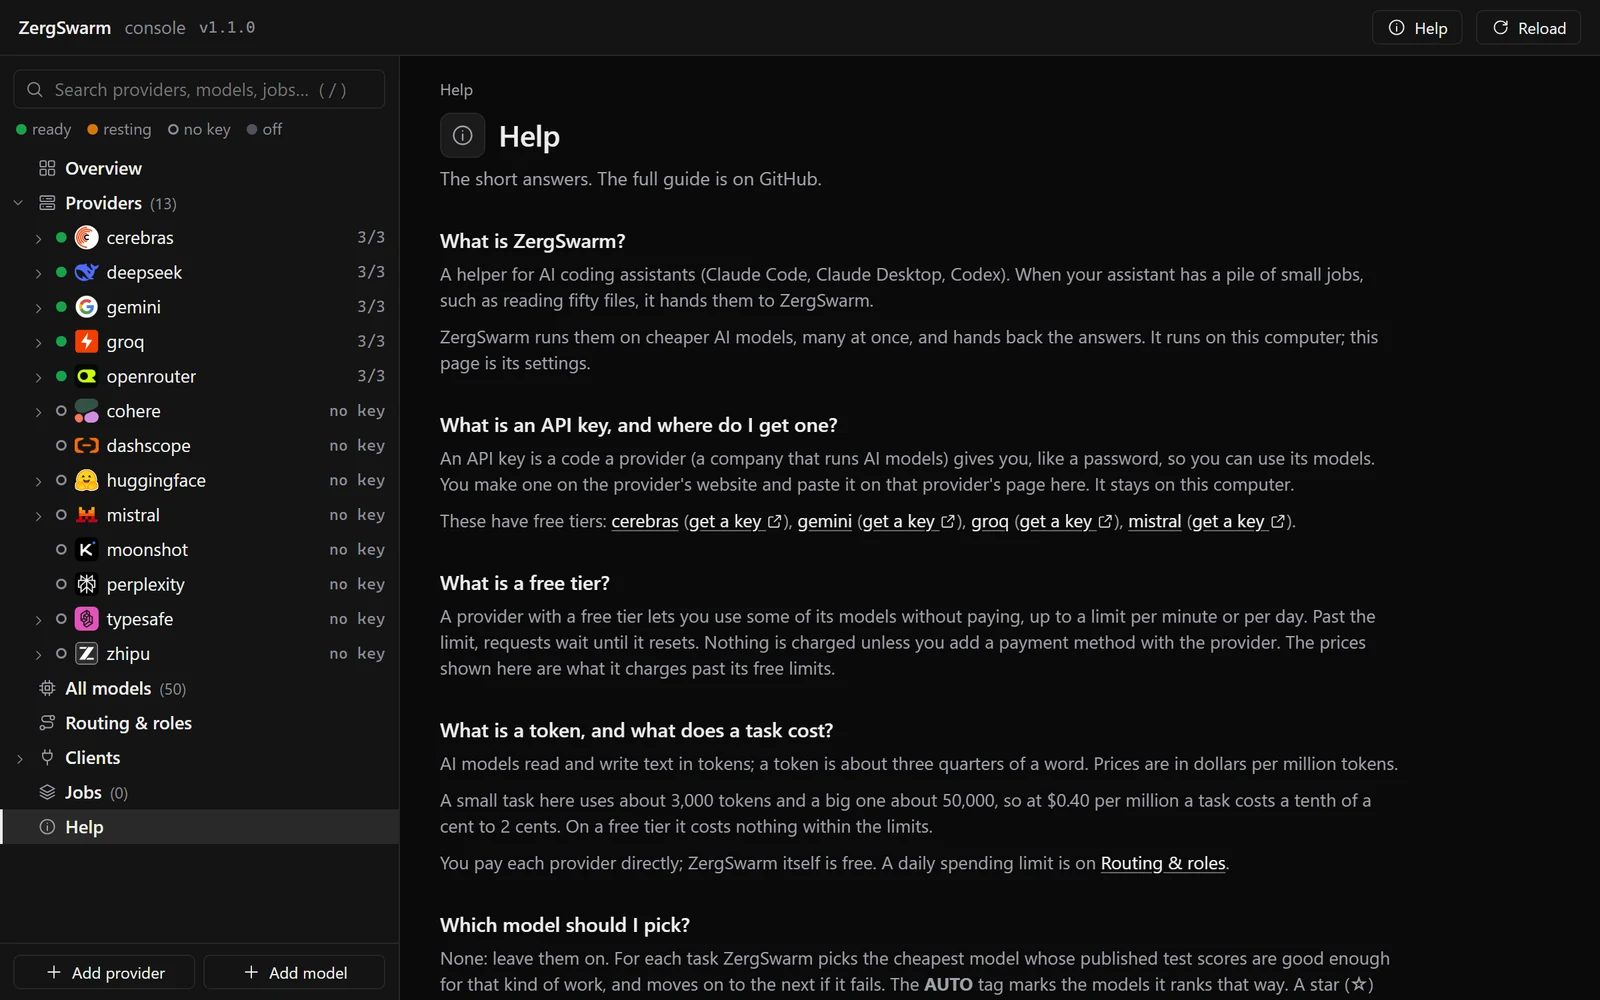Viewport: 1600px width, 1000px height.
Task: Expand the Clients tree section
Action: point(19,758)
